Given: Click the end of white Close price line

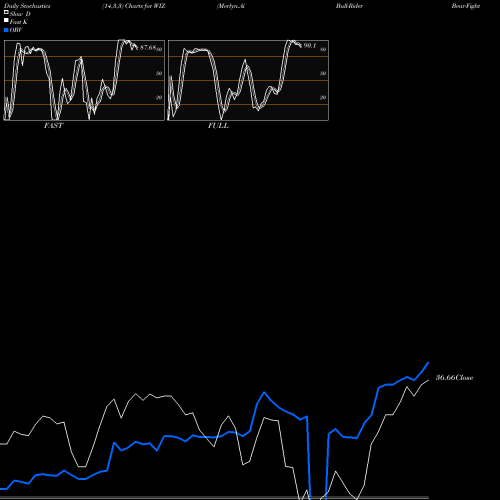Looking at the screenshot, I should [x=428, y=380].
